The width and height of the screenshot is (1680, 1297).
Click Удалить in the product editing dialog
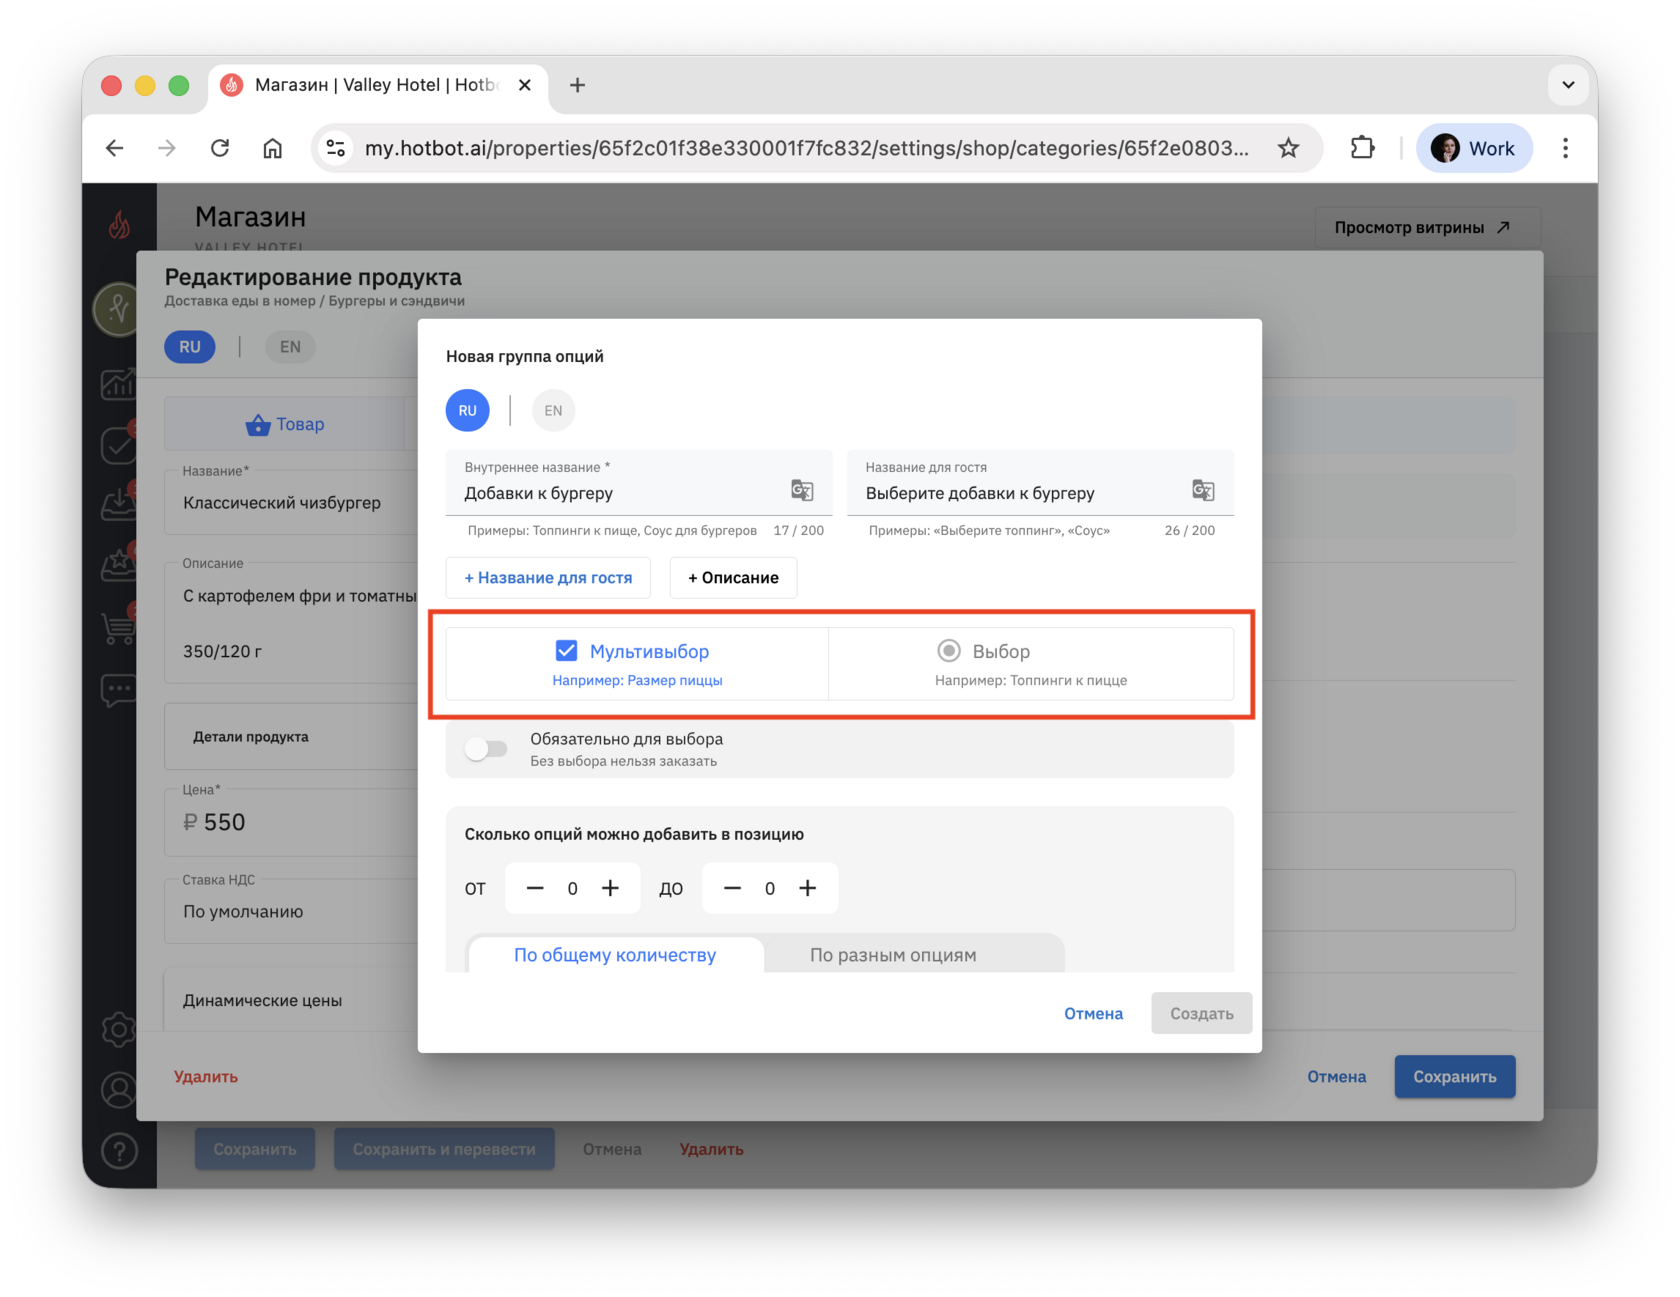point(206,1077)
